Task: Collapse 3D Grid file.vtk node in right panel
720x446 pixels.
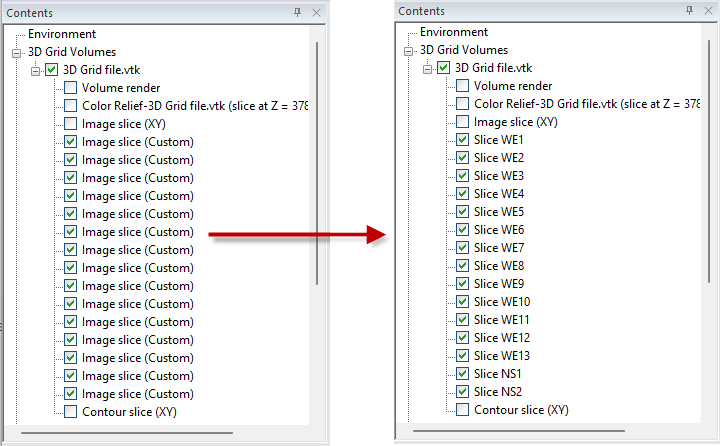Action: pos(427,68)
